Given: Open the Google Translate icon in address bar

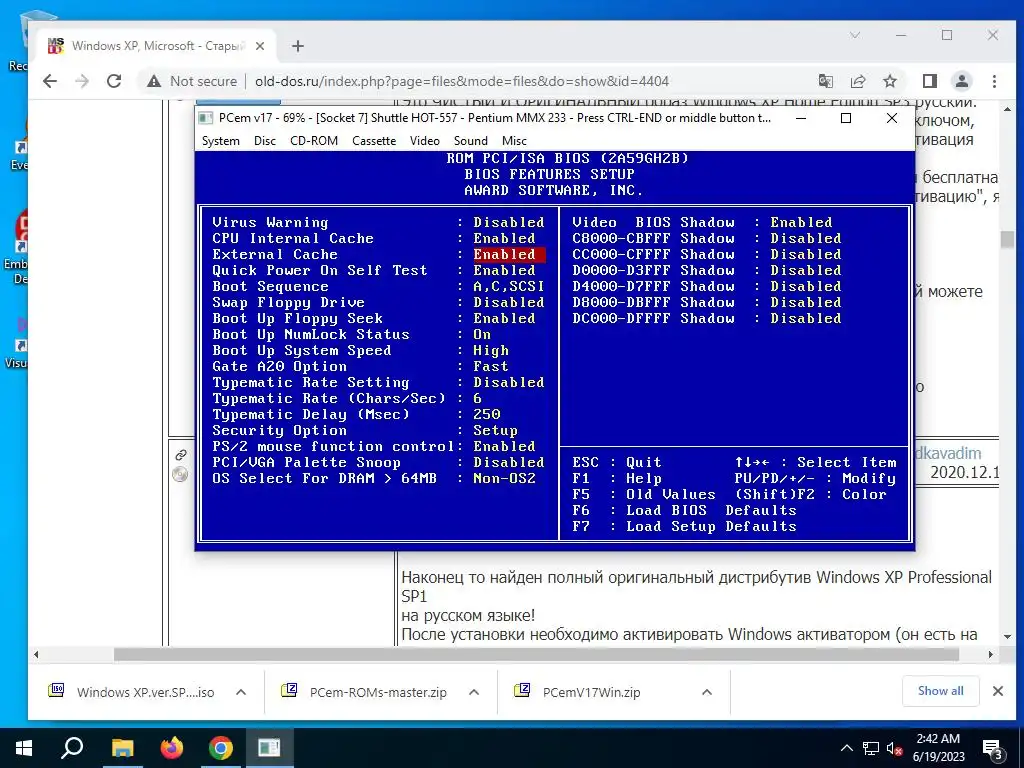Looking at the screenshot, I should [825, 81].
